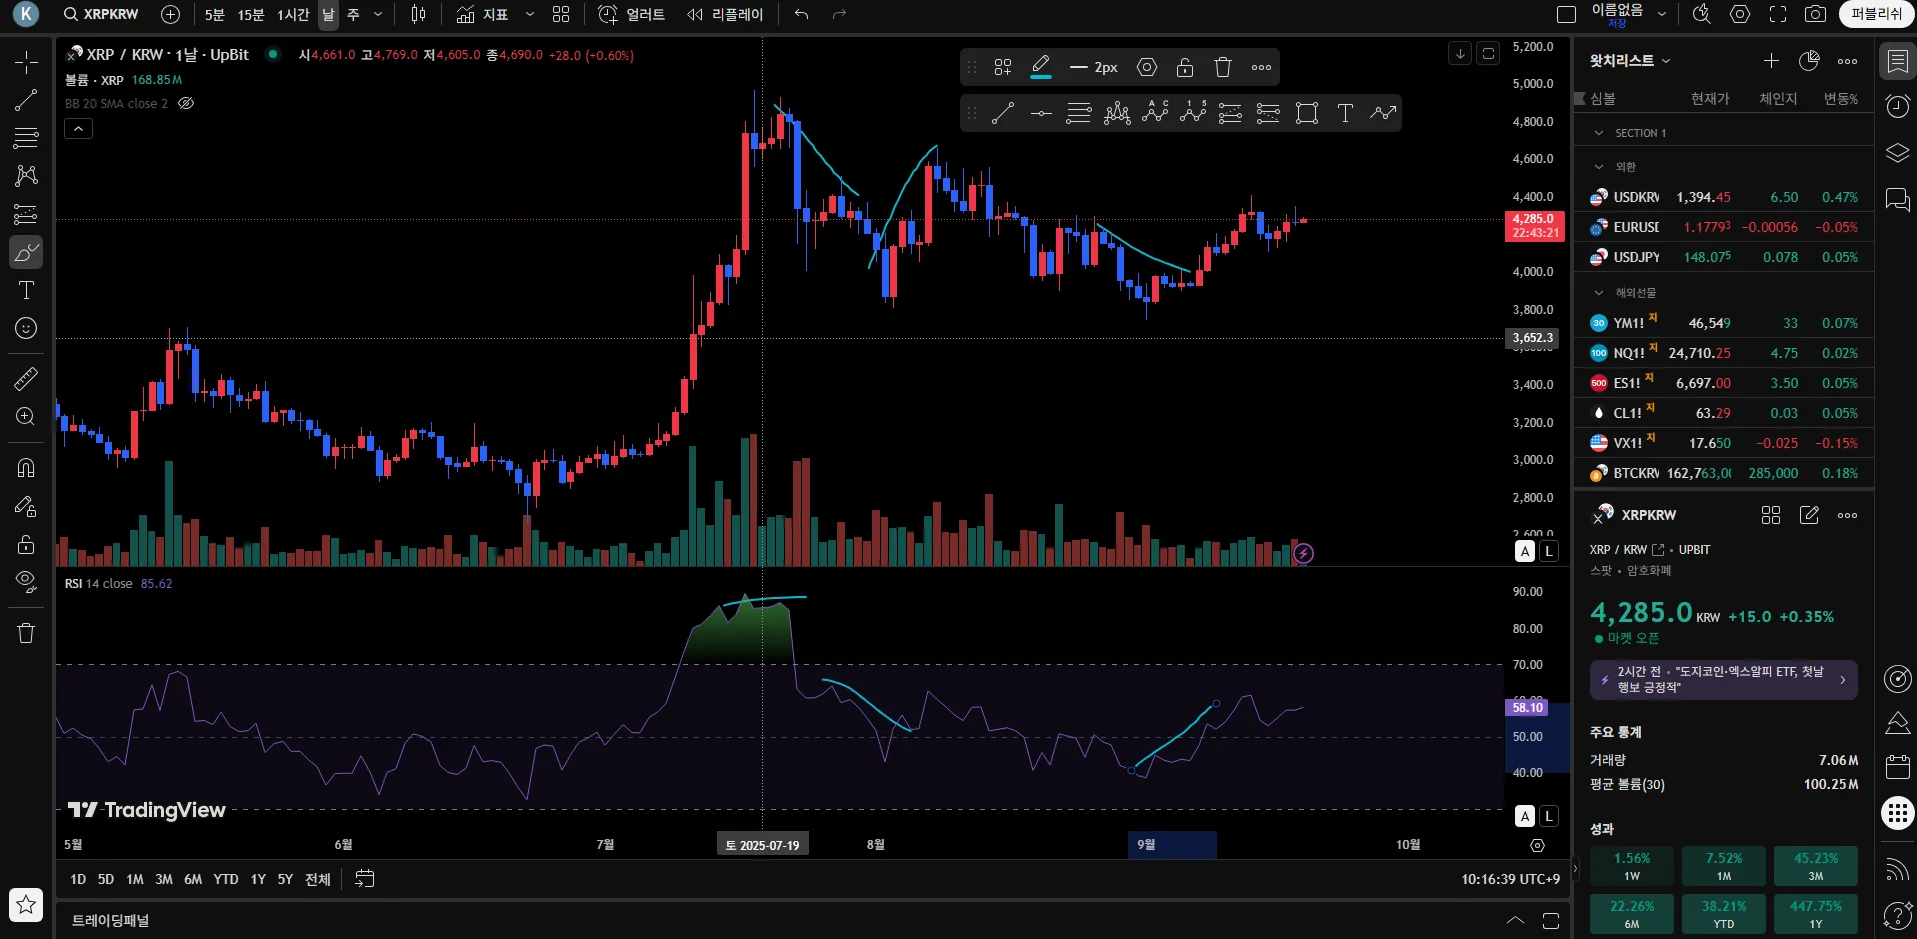Expand the 트레이딩패널 trading panel chevron
Screen dimensions: 1917x939
pos(1515,920)
